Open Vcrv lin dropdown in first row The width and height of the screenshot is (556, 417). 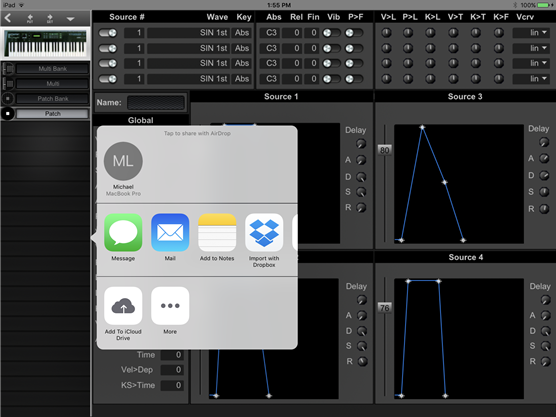[531, 33]
